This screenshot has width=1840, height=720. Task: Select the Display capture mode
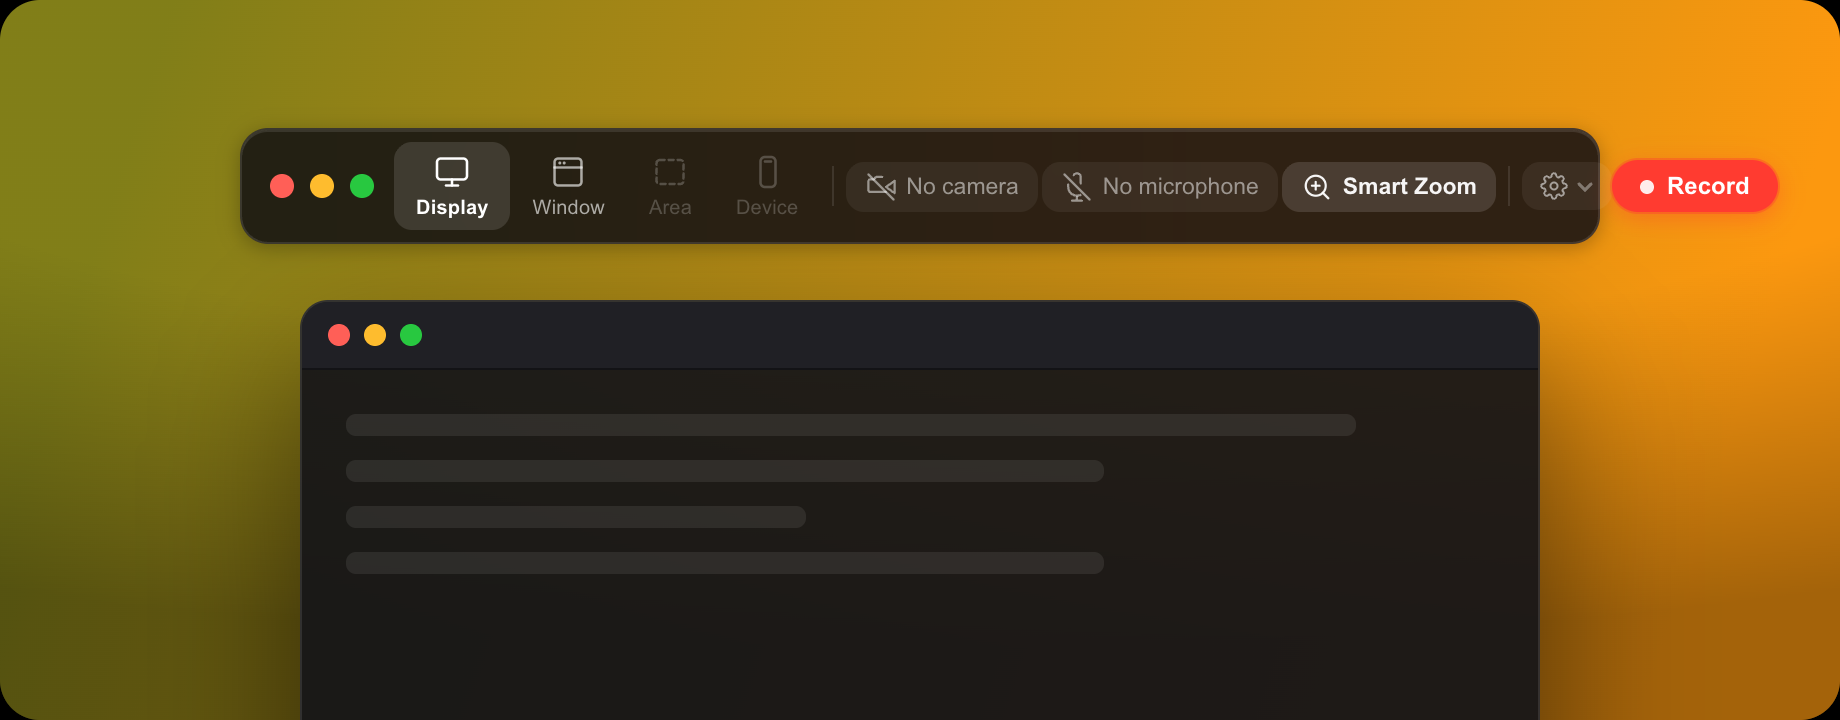point(452,186)
